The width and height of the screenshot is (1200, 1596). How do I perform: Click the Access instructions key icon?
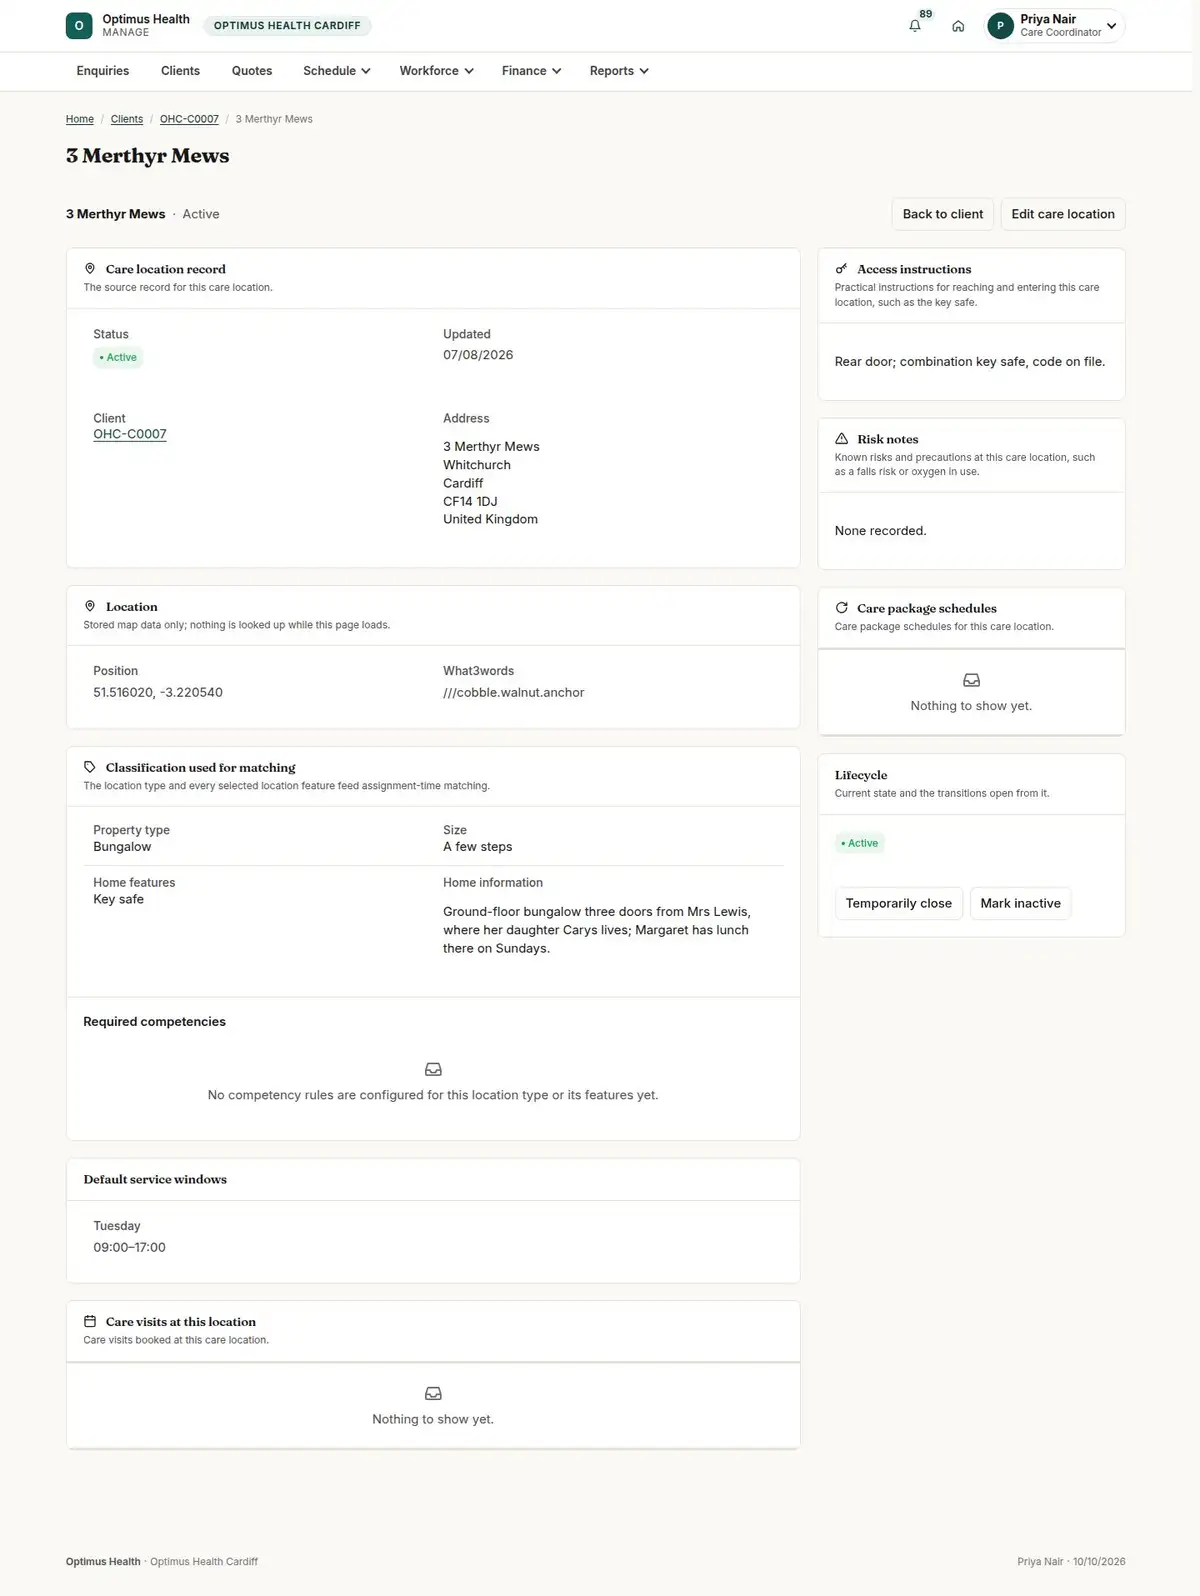point(841,269)
